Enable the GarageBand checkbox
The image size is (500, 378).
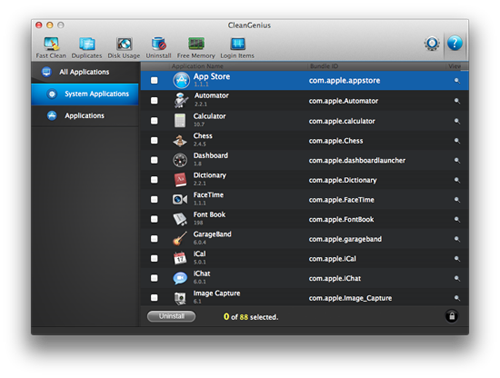coord(154,239)
